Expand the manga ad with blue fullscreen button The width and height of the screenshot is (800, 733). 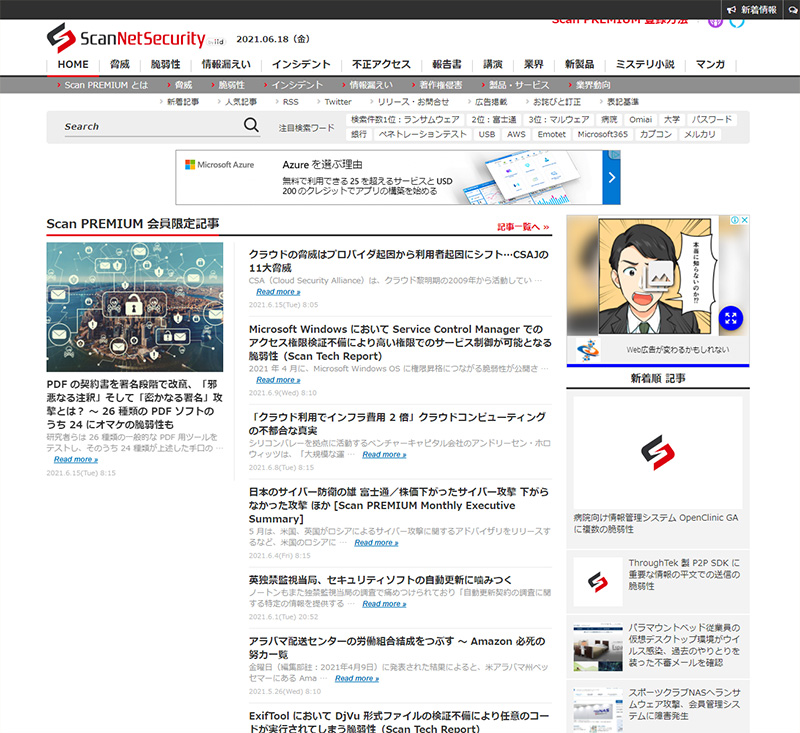pyautogui.click(x=731, y=318)
